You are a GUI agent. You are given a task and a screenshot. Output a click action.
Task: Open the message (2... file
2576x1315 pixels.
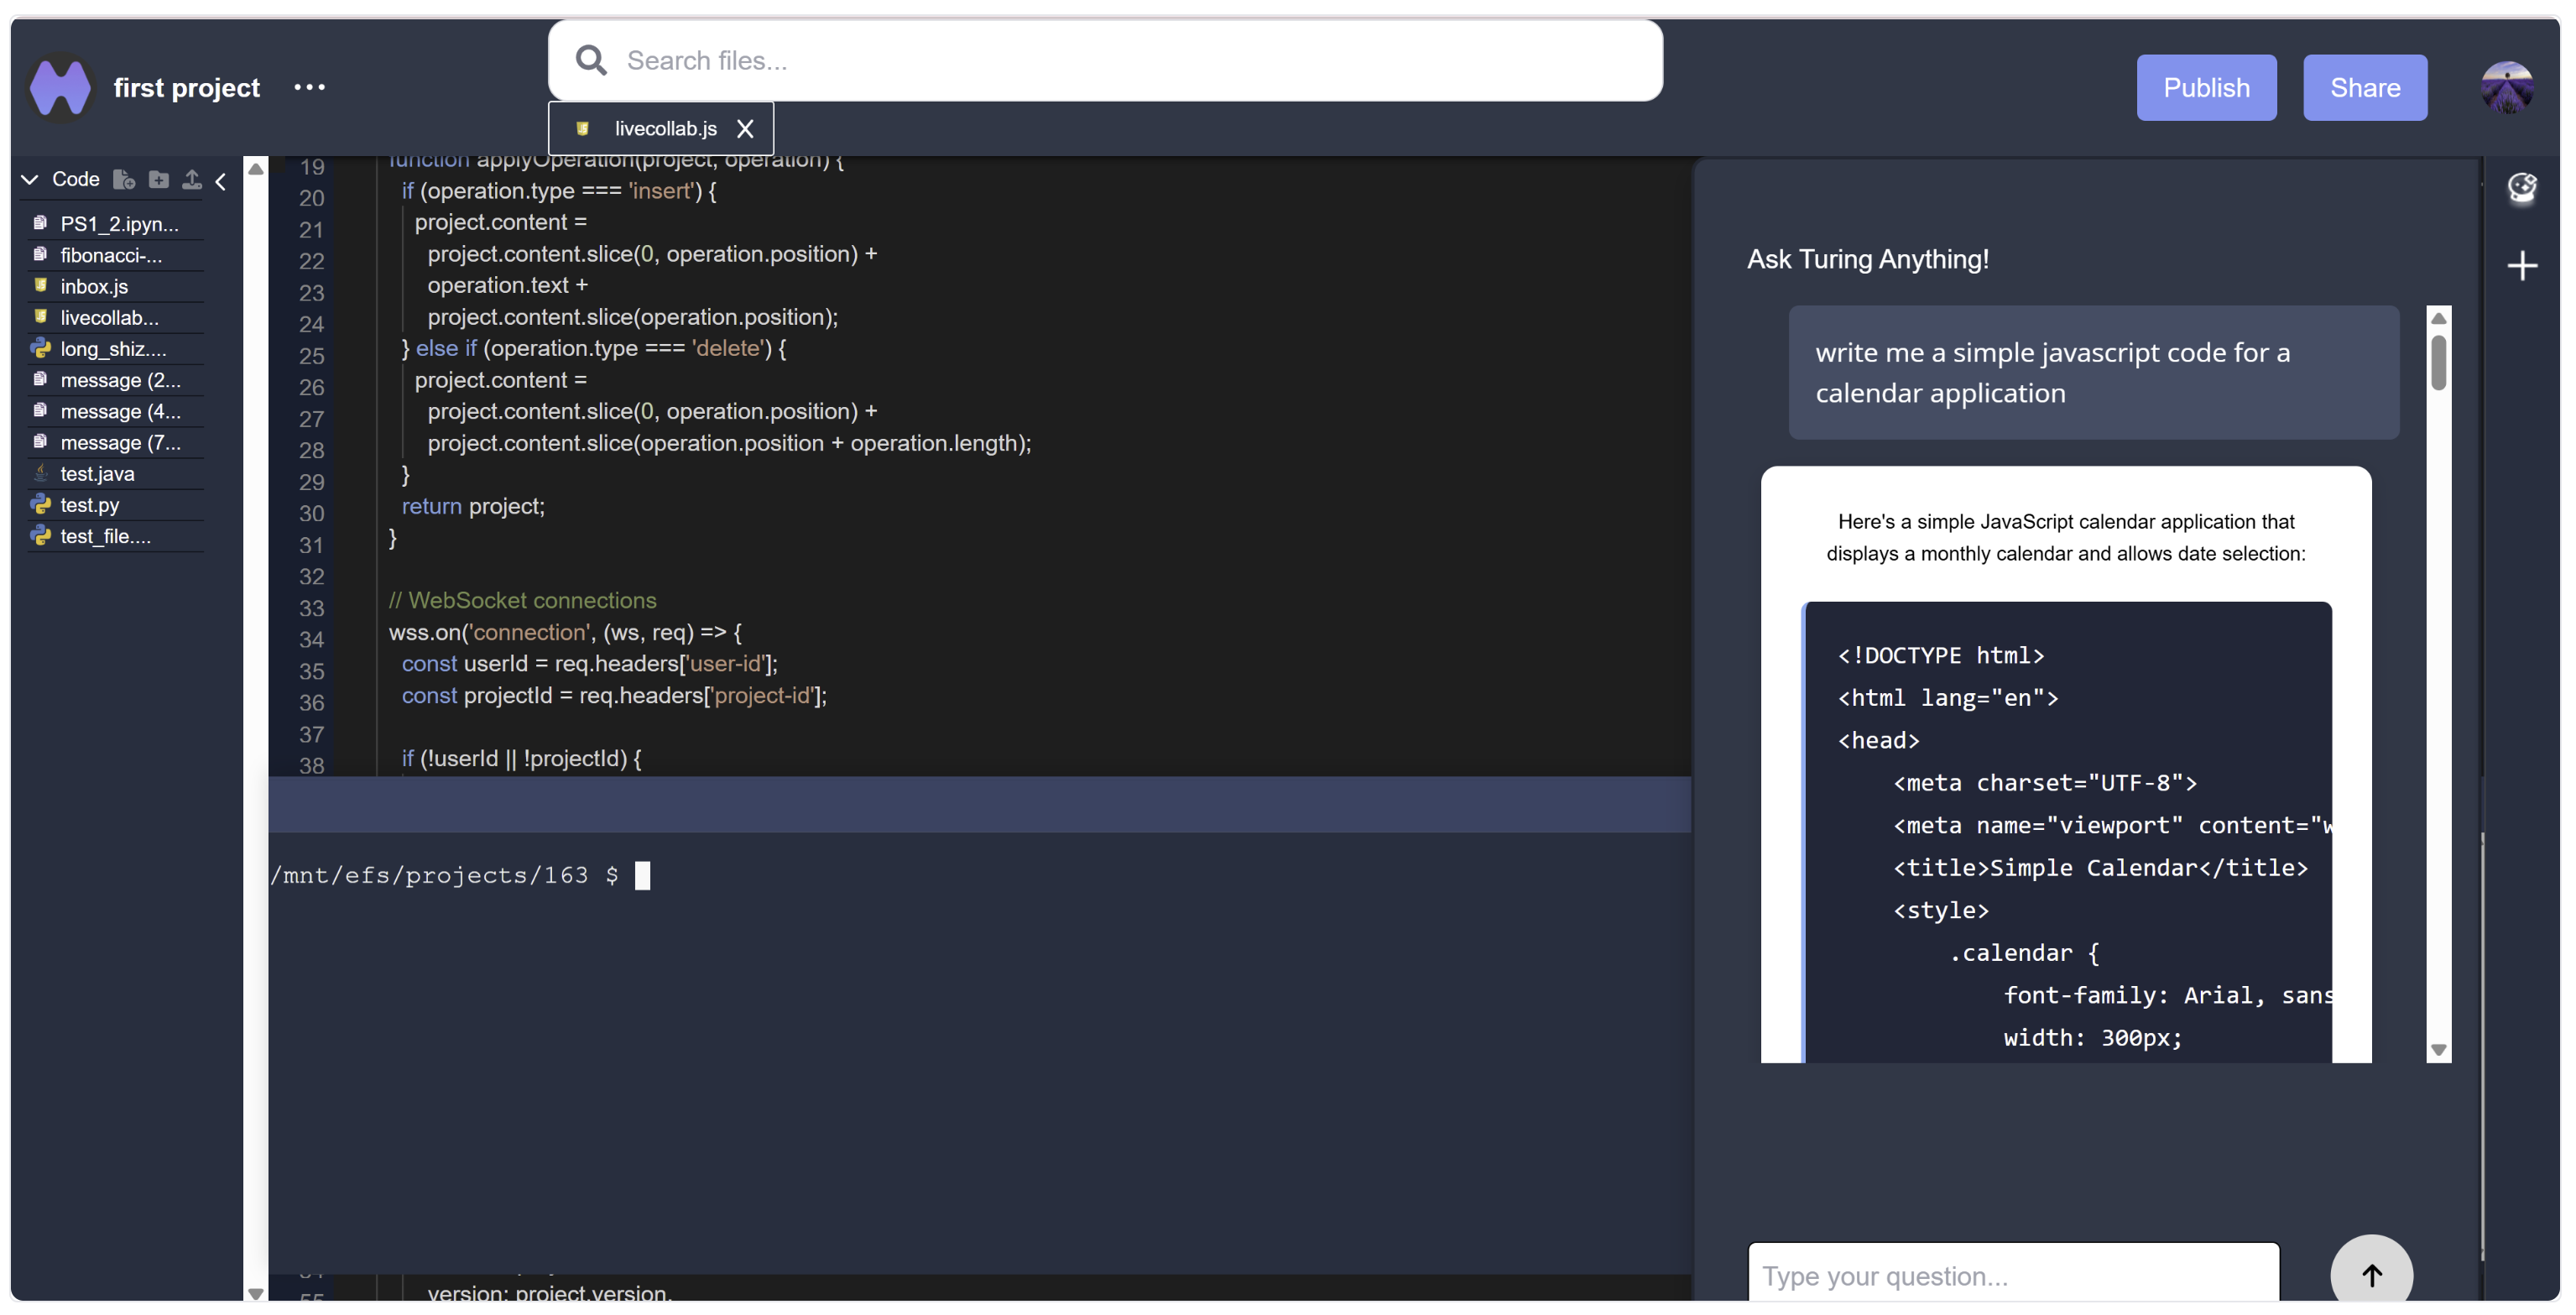point(118,380)
